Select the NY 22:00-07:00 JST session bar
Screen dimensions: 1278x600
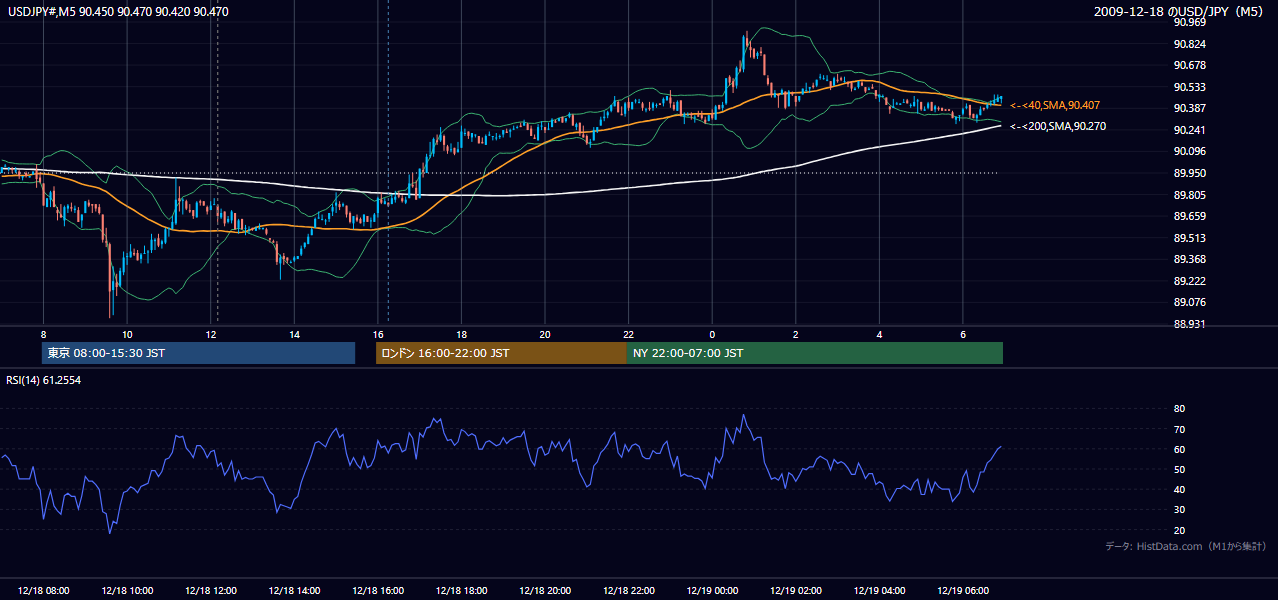coord(815,353)
